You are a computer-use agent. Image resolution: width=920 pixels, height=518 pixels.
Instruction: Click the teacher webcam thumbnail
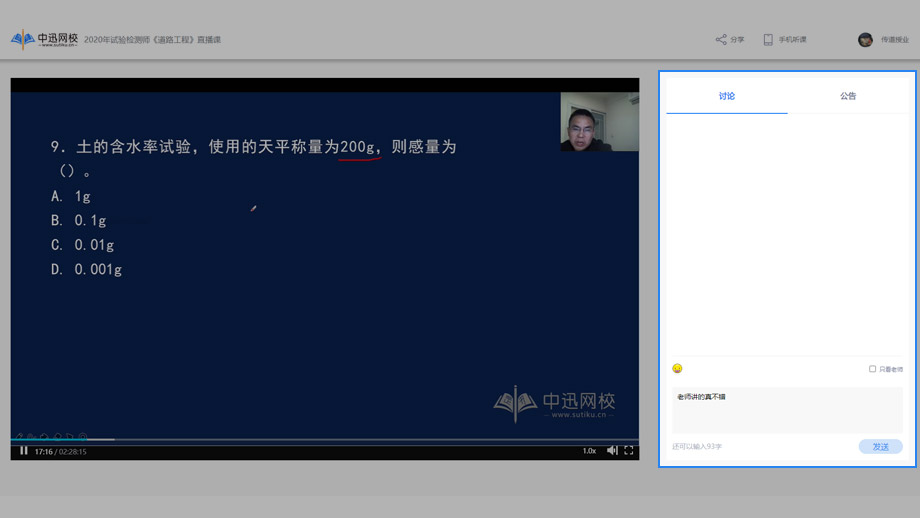coord(599,122)
